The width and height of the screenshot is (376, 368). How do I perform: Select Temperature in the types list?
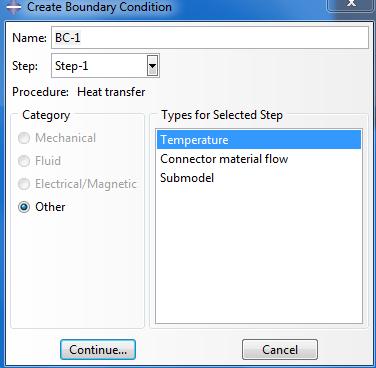coord(259,140)
